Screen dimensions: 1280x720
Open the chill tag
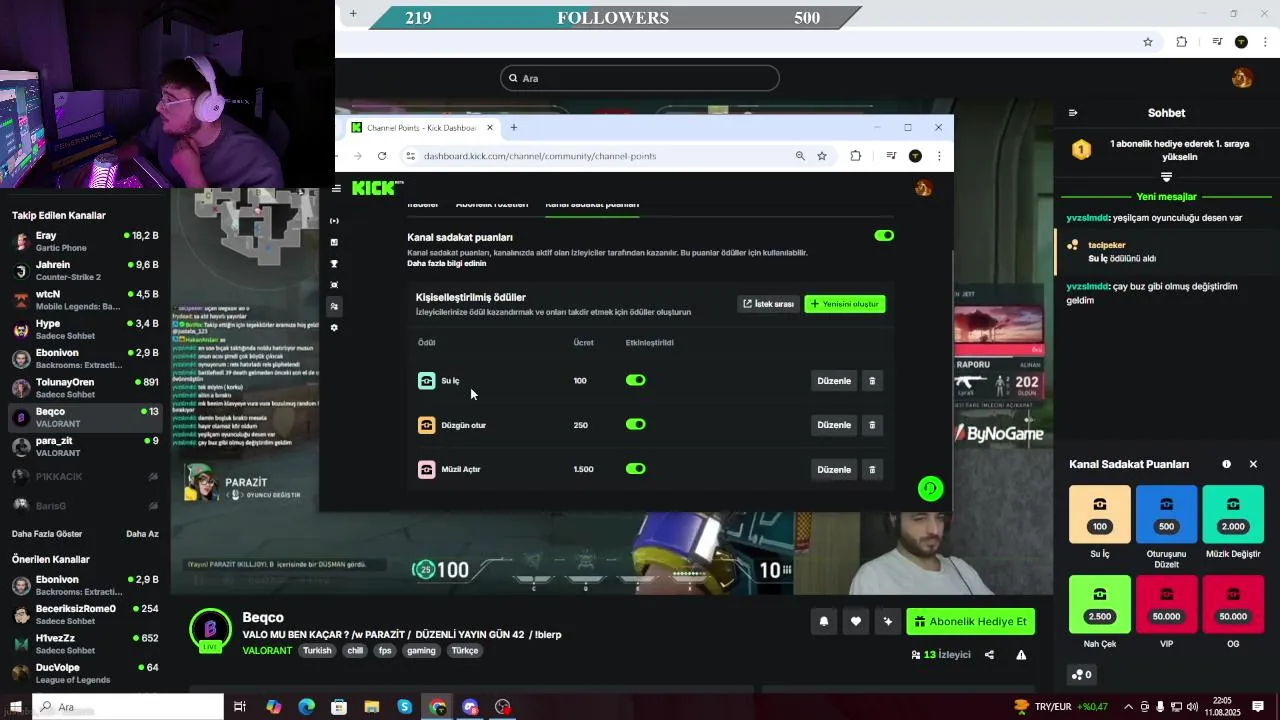coord(355,651)
